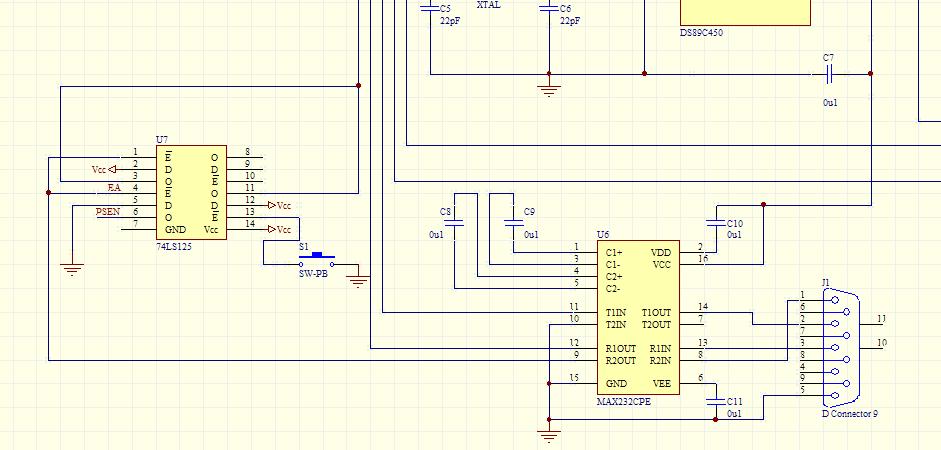Click the Vcc port at U7 pin 14

pyautogui.click(x=280, y=229)
